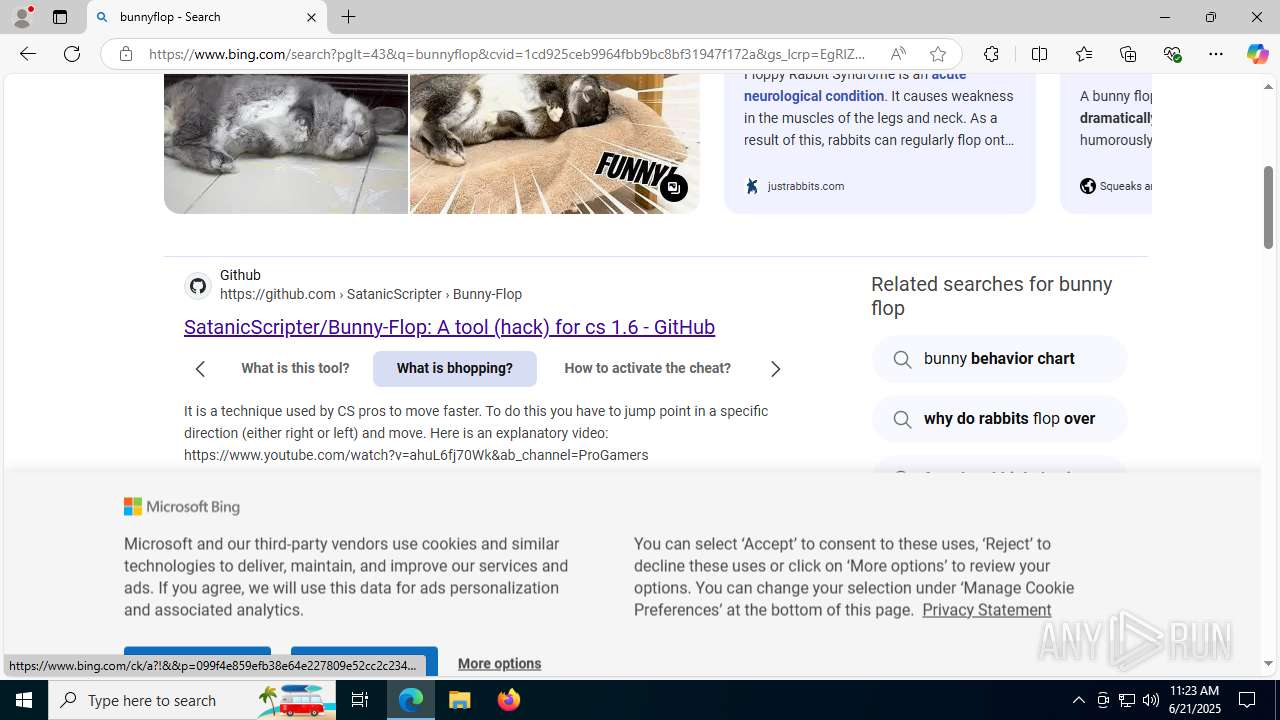Click the browser Back arrow
Viewport: 1280px width, 720px height.
pyautogui.click(x=27, y=54)
